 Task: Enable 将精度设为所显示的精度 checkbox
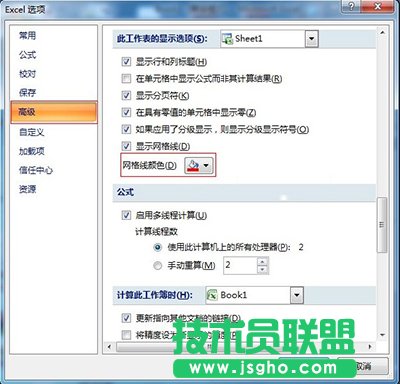coord(126,335)
